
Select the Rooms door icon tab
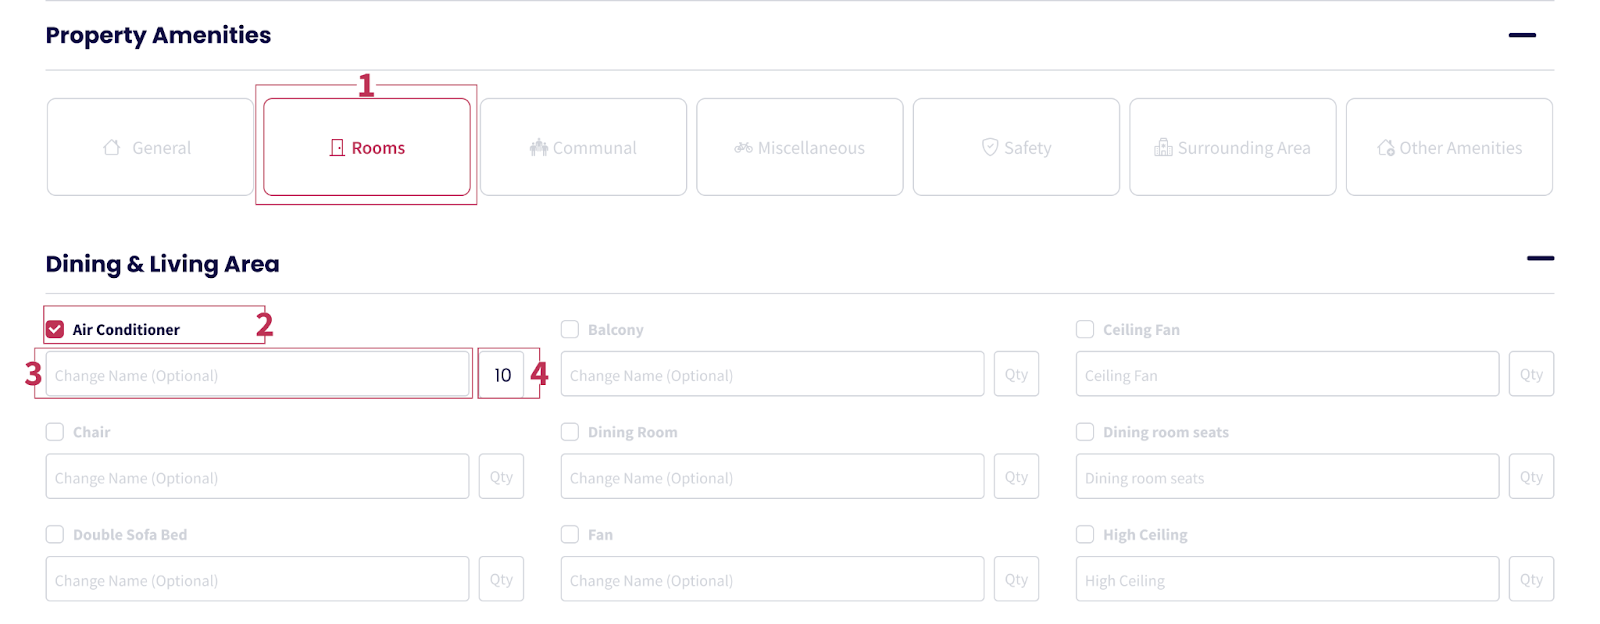coord(367,147)
